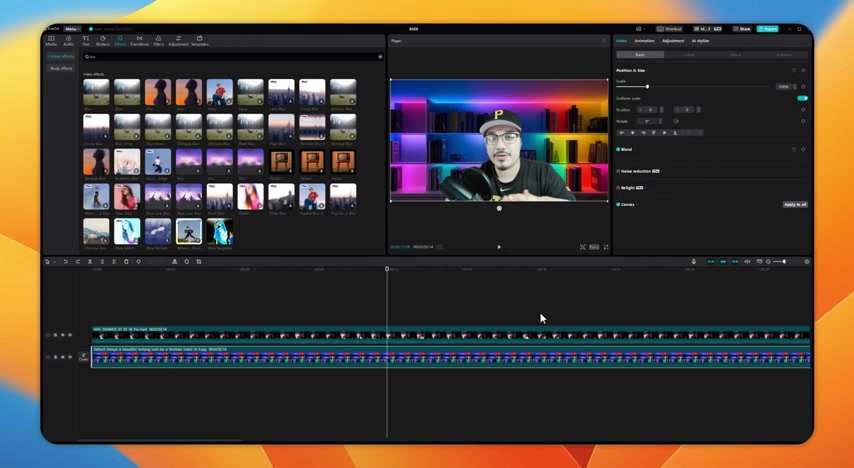The width and height of the screenshot is (854, 468).
Task: Reset Position & Size with the reset icon
Action: 794,70
